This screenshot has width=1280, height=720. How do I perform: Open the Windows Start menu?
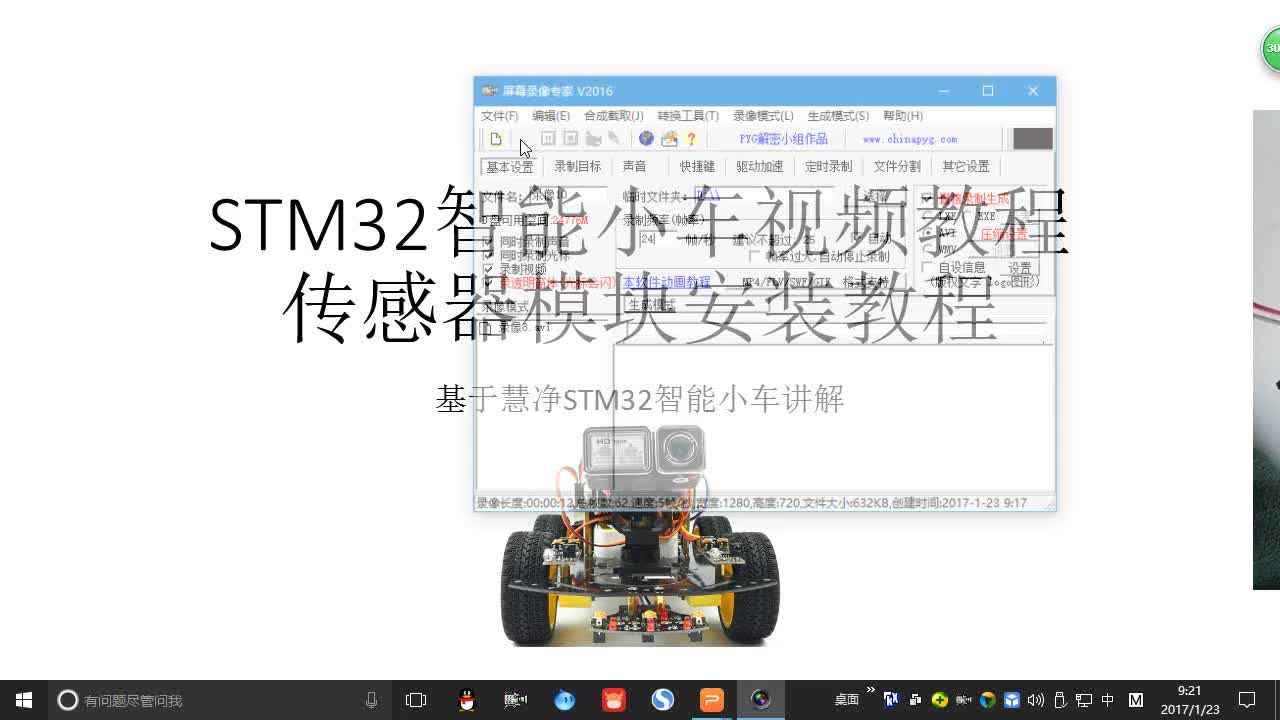[24, 700]
